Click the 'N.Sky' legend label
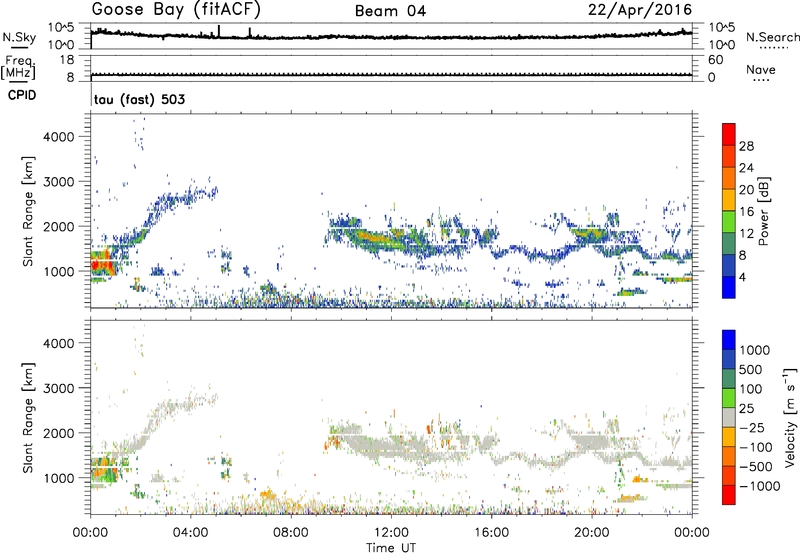Image resolution: width=800 pixels, height=554 pixels. (19, 37)
